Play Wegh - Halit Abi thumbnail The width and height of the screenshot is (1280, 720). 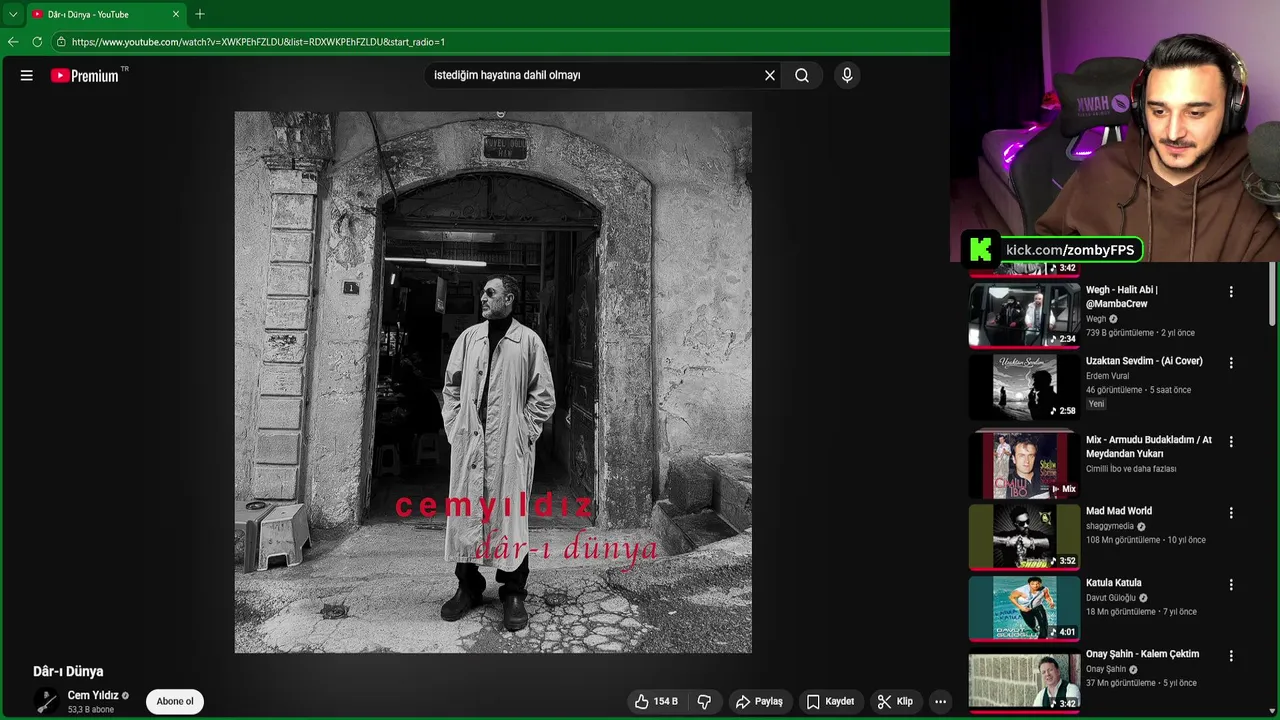pos(1025,315)
